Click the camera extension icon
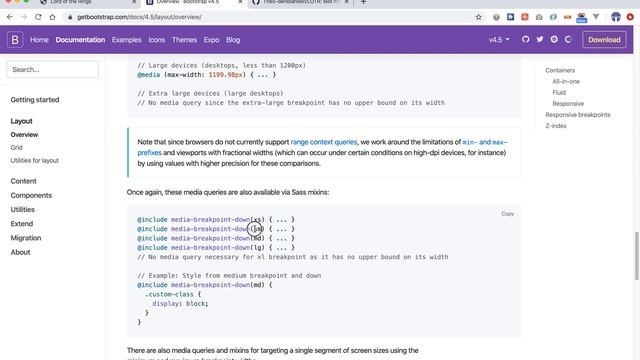 click(539, 17)
